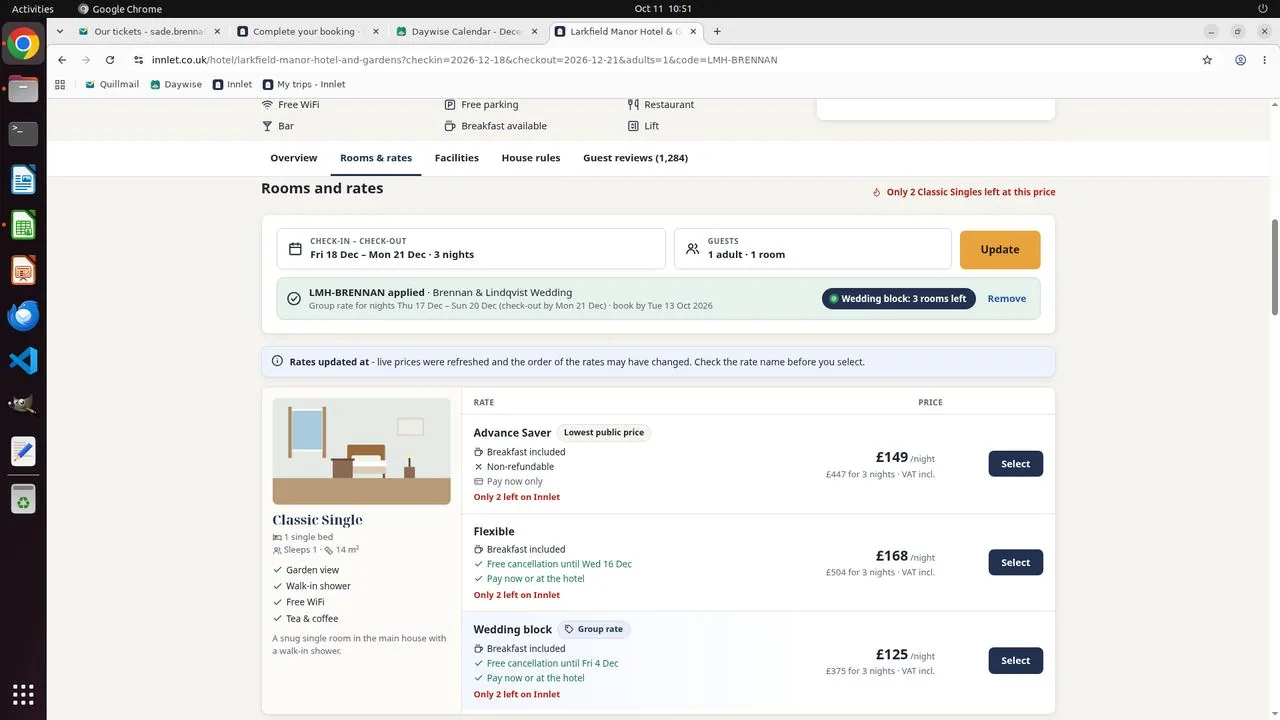Open the Facilities section tab
Screen dimensions: 1280x720
coord(456,158)
